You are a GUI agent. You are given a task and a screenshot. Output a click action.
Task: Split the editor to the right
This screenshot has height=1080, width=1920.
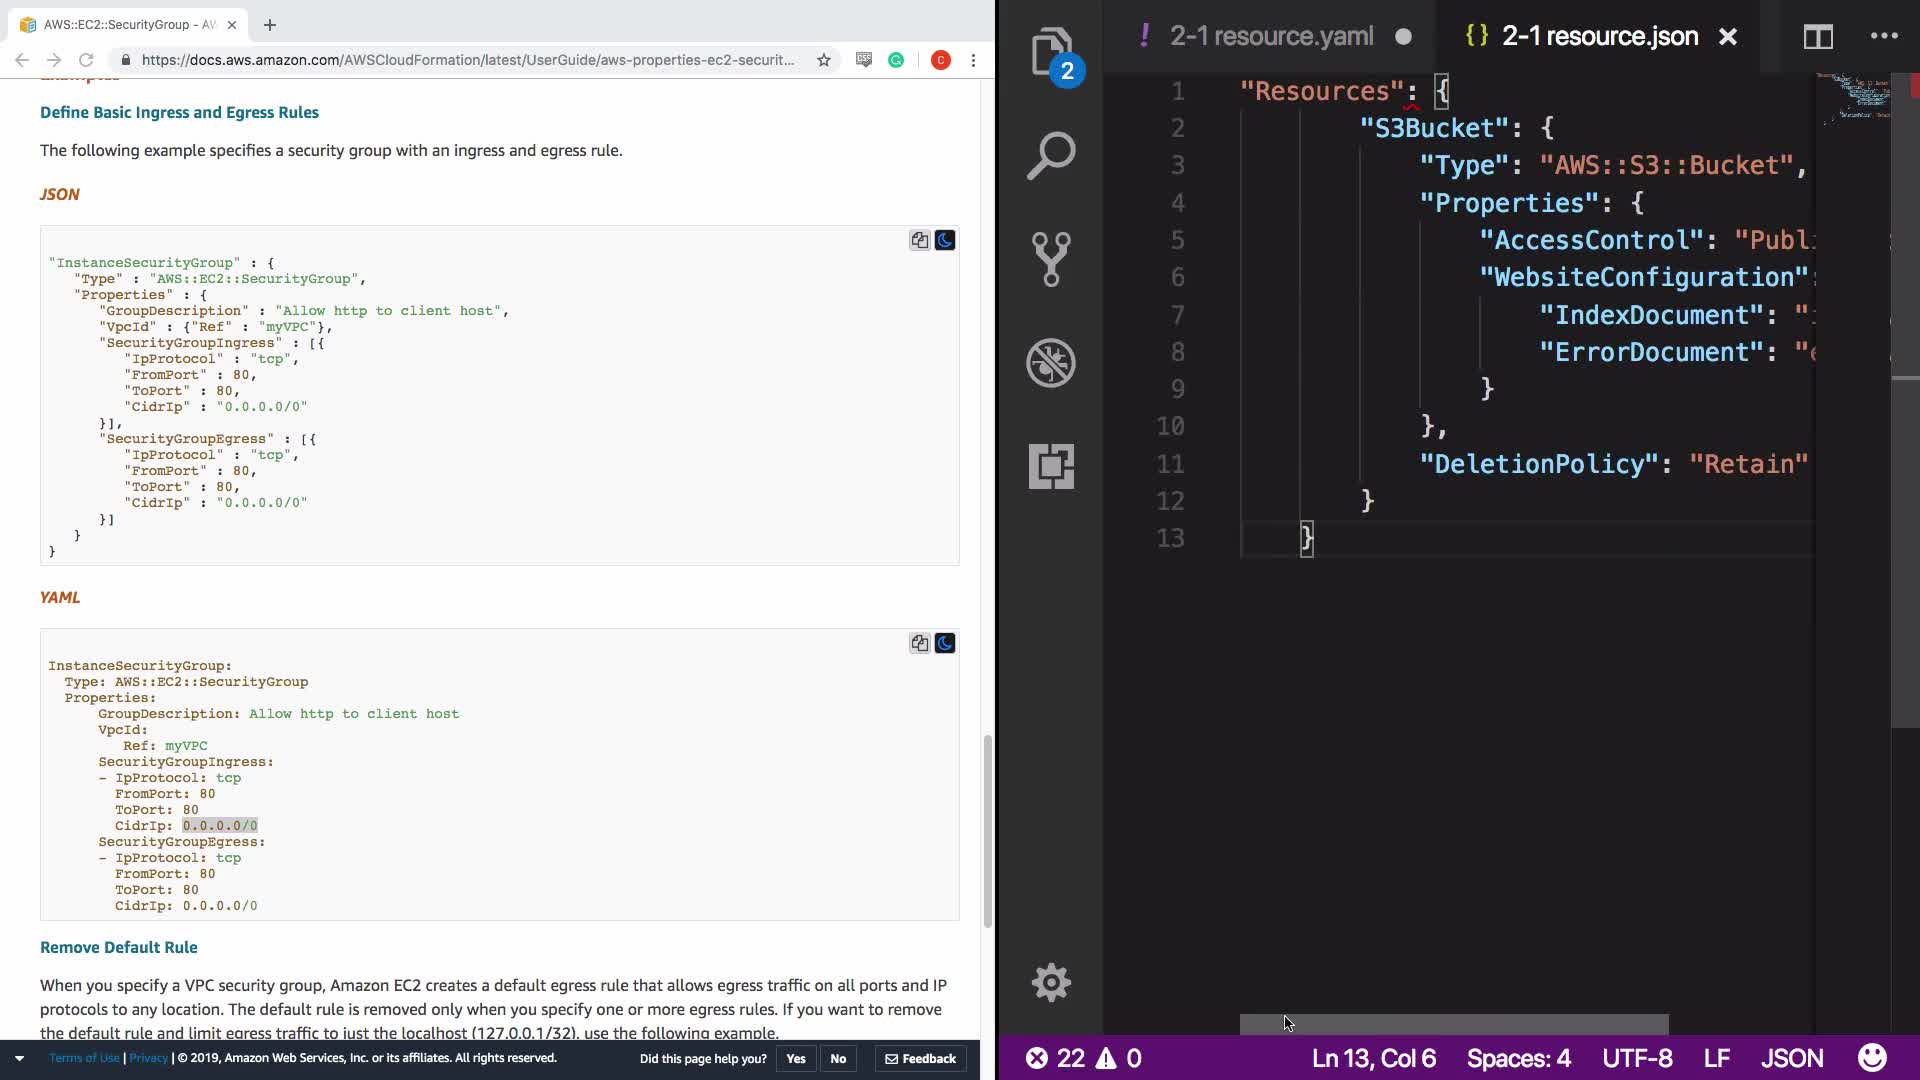point(1817,37)
